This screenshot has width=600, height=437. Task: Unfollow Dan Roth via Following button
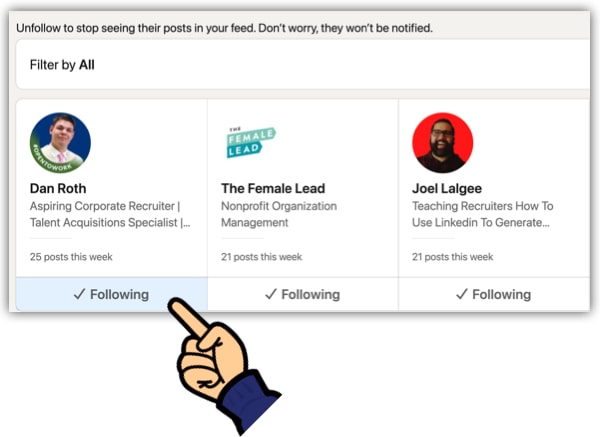tap(111, 294)
